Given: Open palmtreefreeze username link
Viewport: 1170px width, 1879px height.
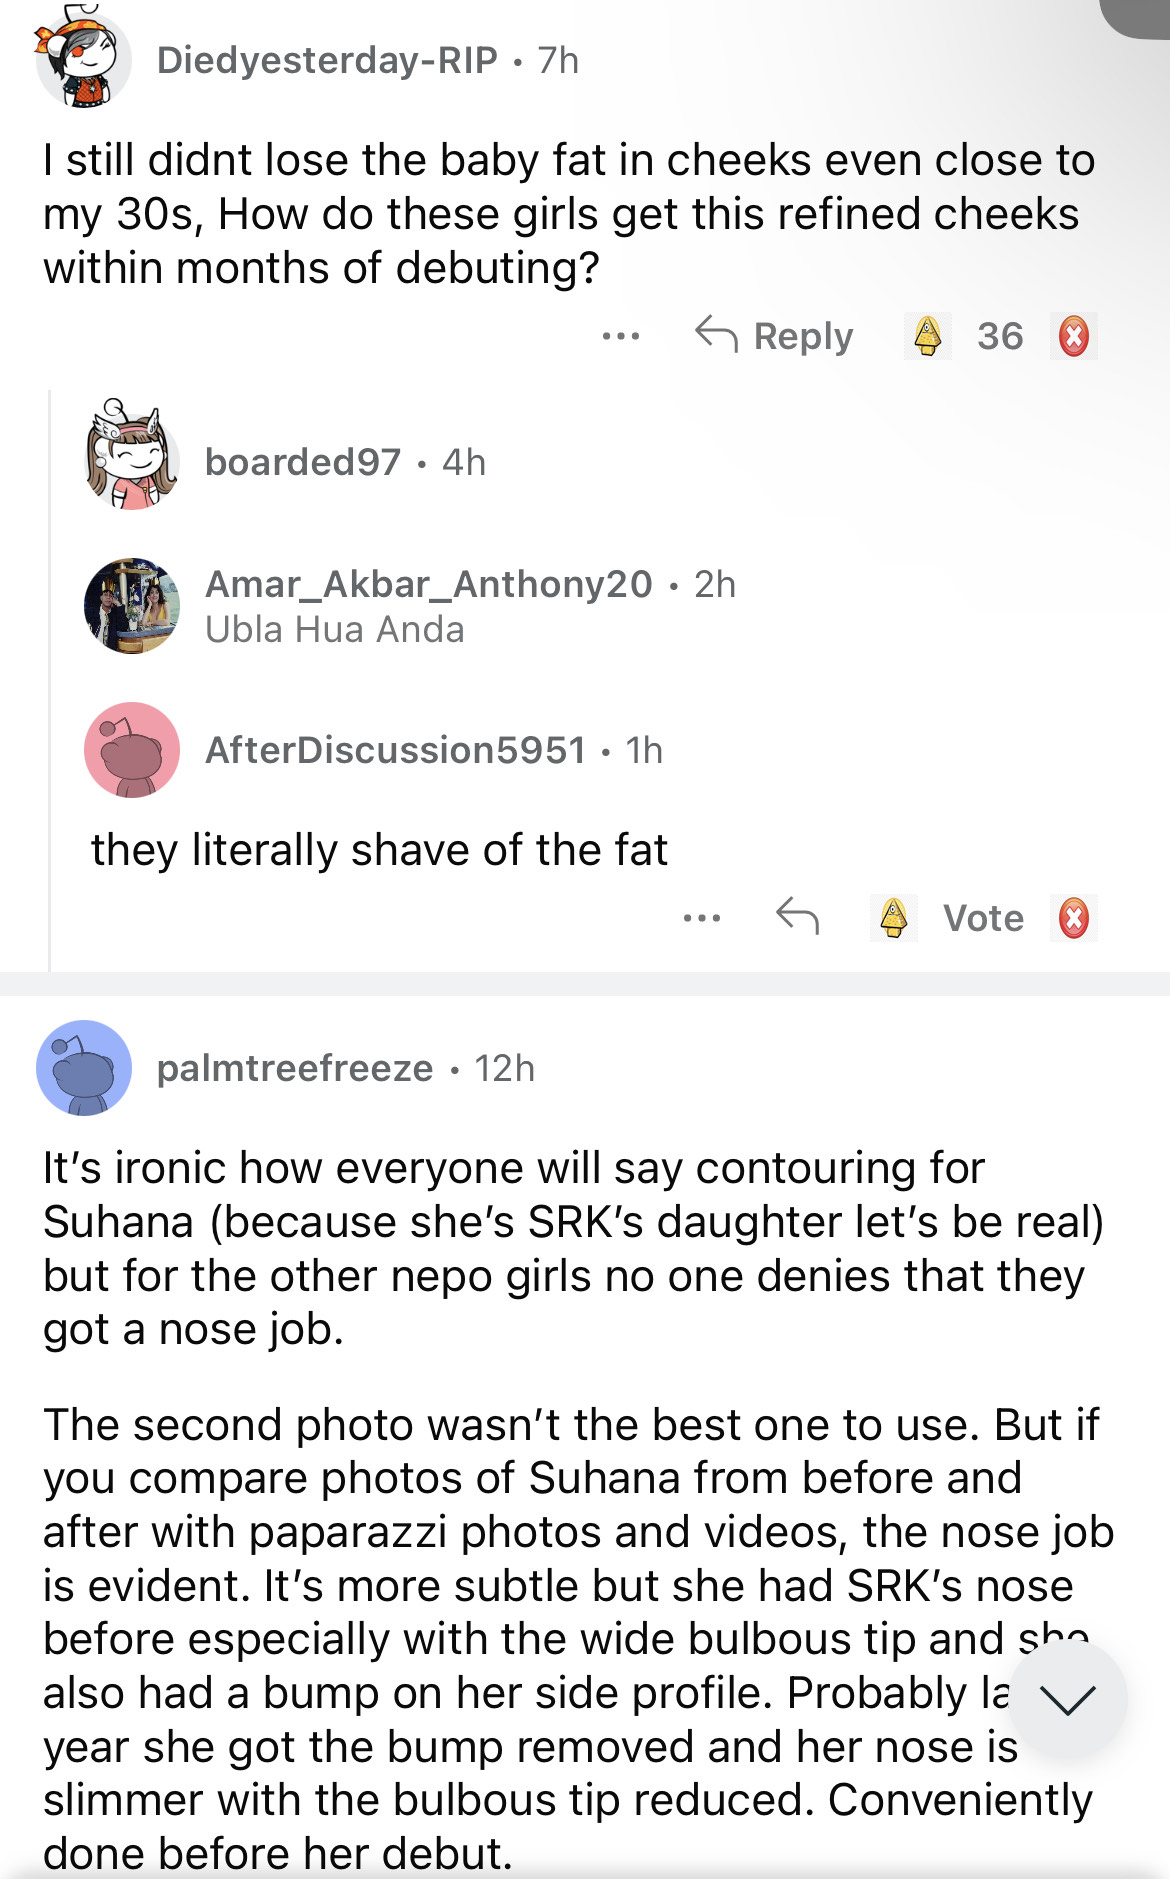Looking at the screenshot, I should pyautogui.click(x=295, y=1068).
